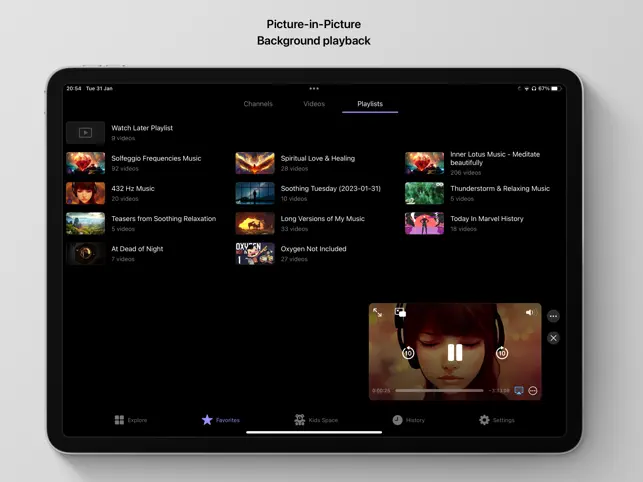Open the Kids Space tab in the bottom bar
Viewport: 643px width, 482px height.
point(316,420)
